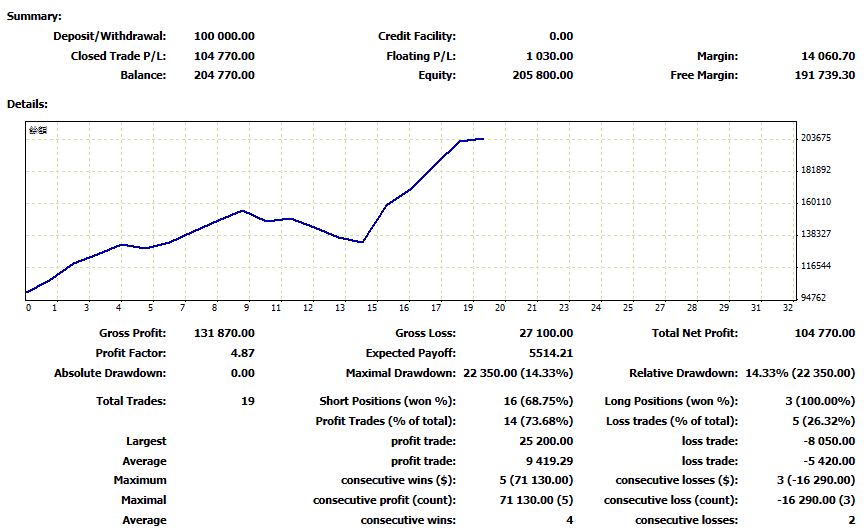This screenshot has height=530, width=864.
Task: Click the 94762 y-axis value
Action: point(813,298)
